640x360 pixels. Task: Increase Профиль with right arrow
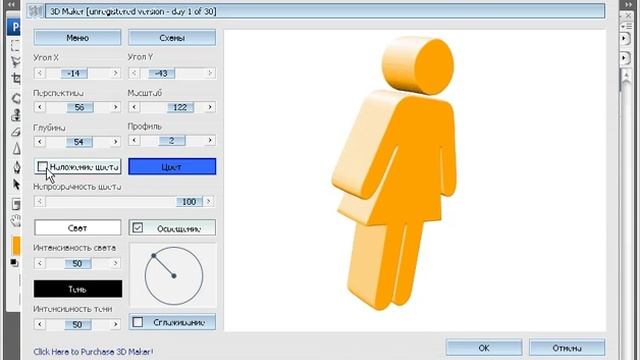click(210, 140)
